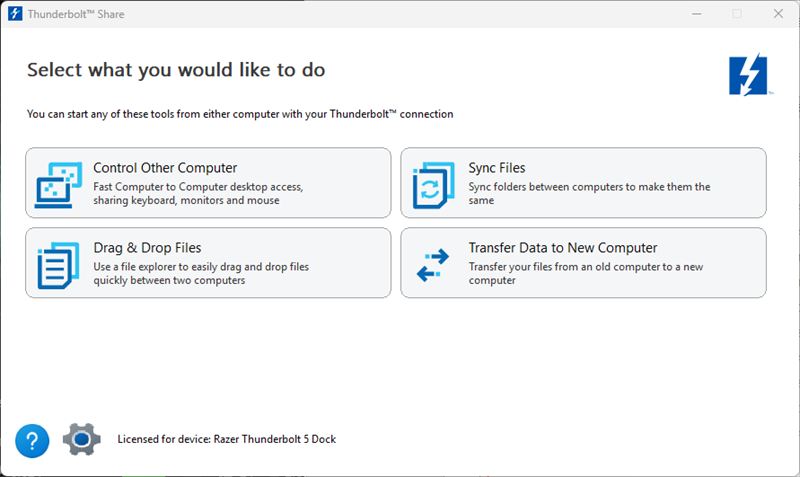
Task: Close the Thunderbolt Share window
Action: pos(779,14)
